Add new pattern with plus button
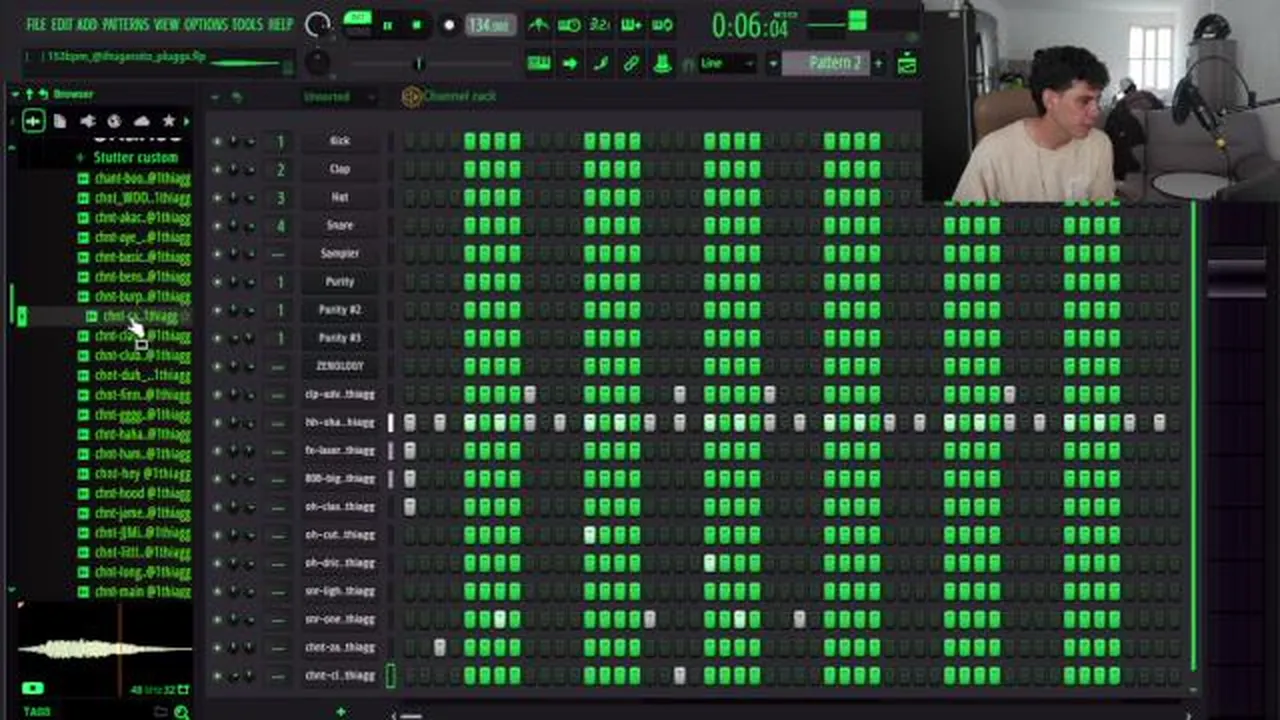The image size is (1280, 720). click(x=878, y=64)
